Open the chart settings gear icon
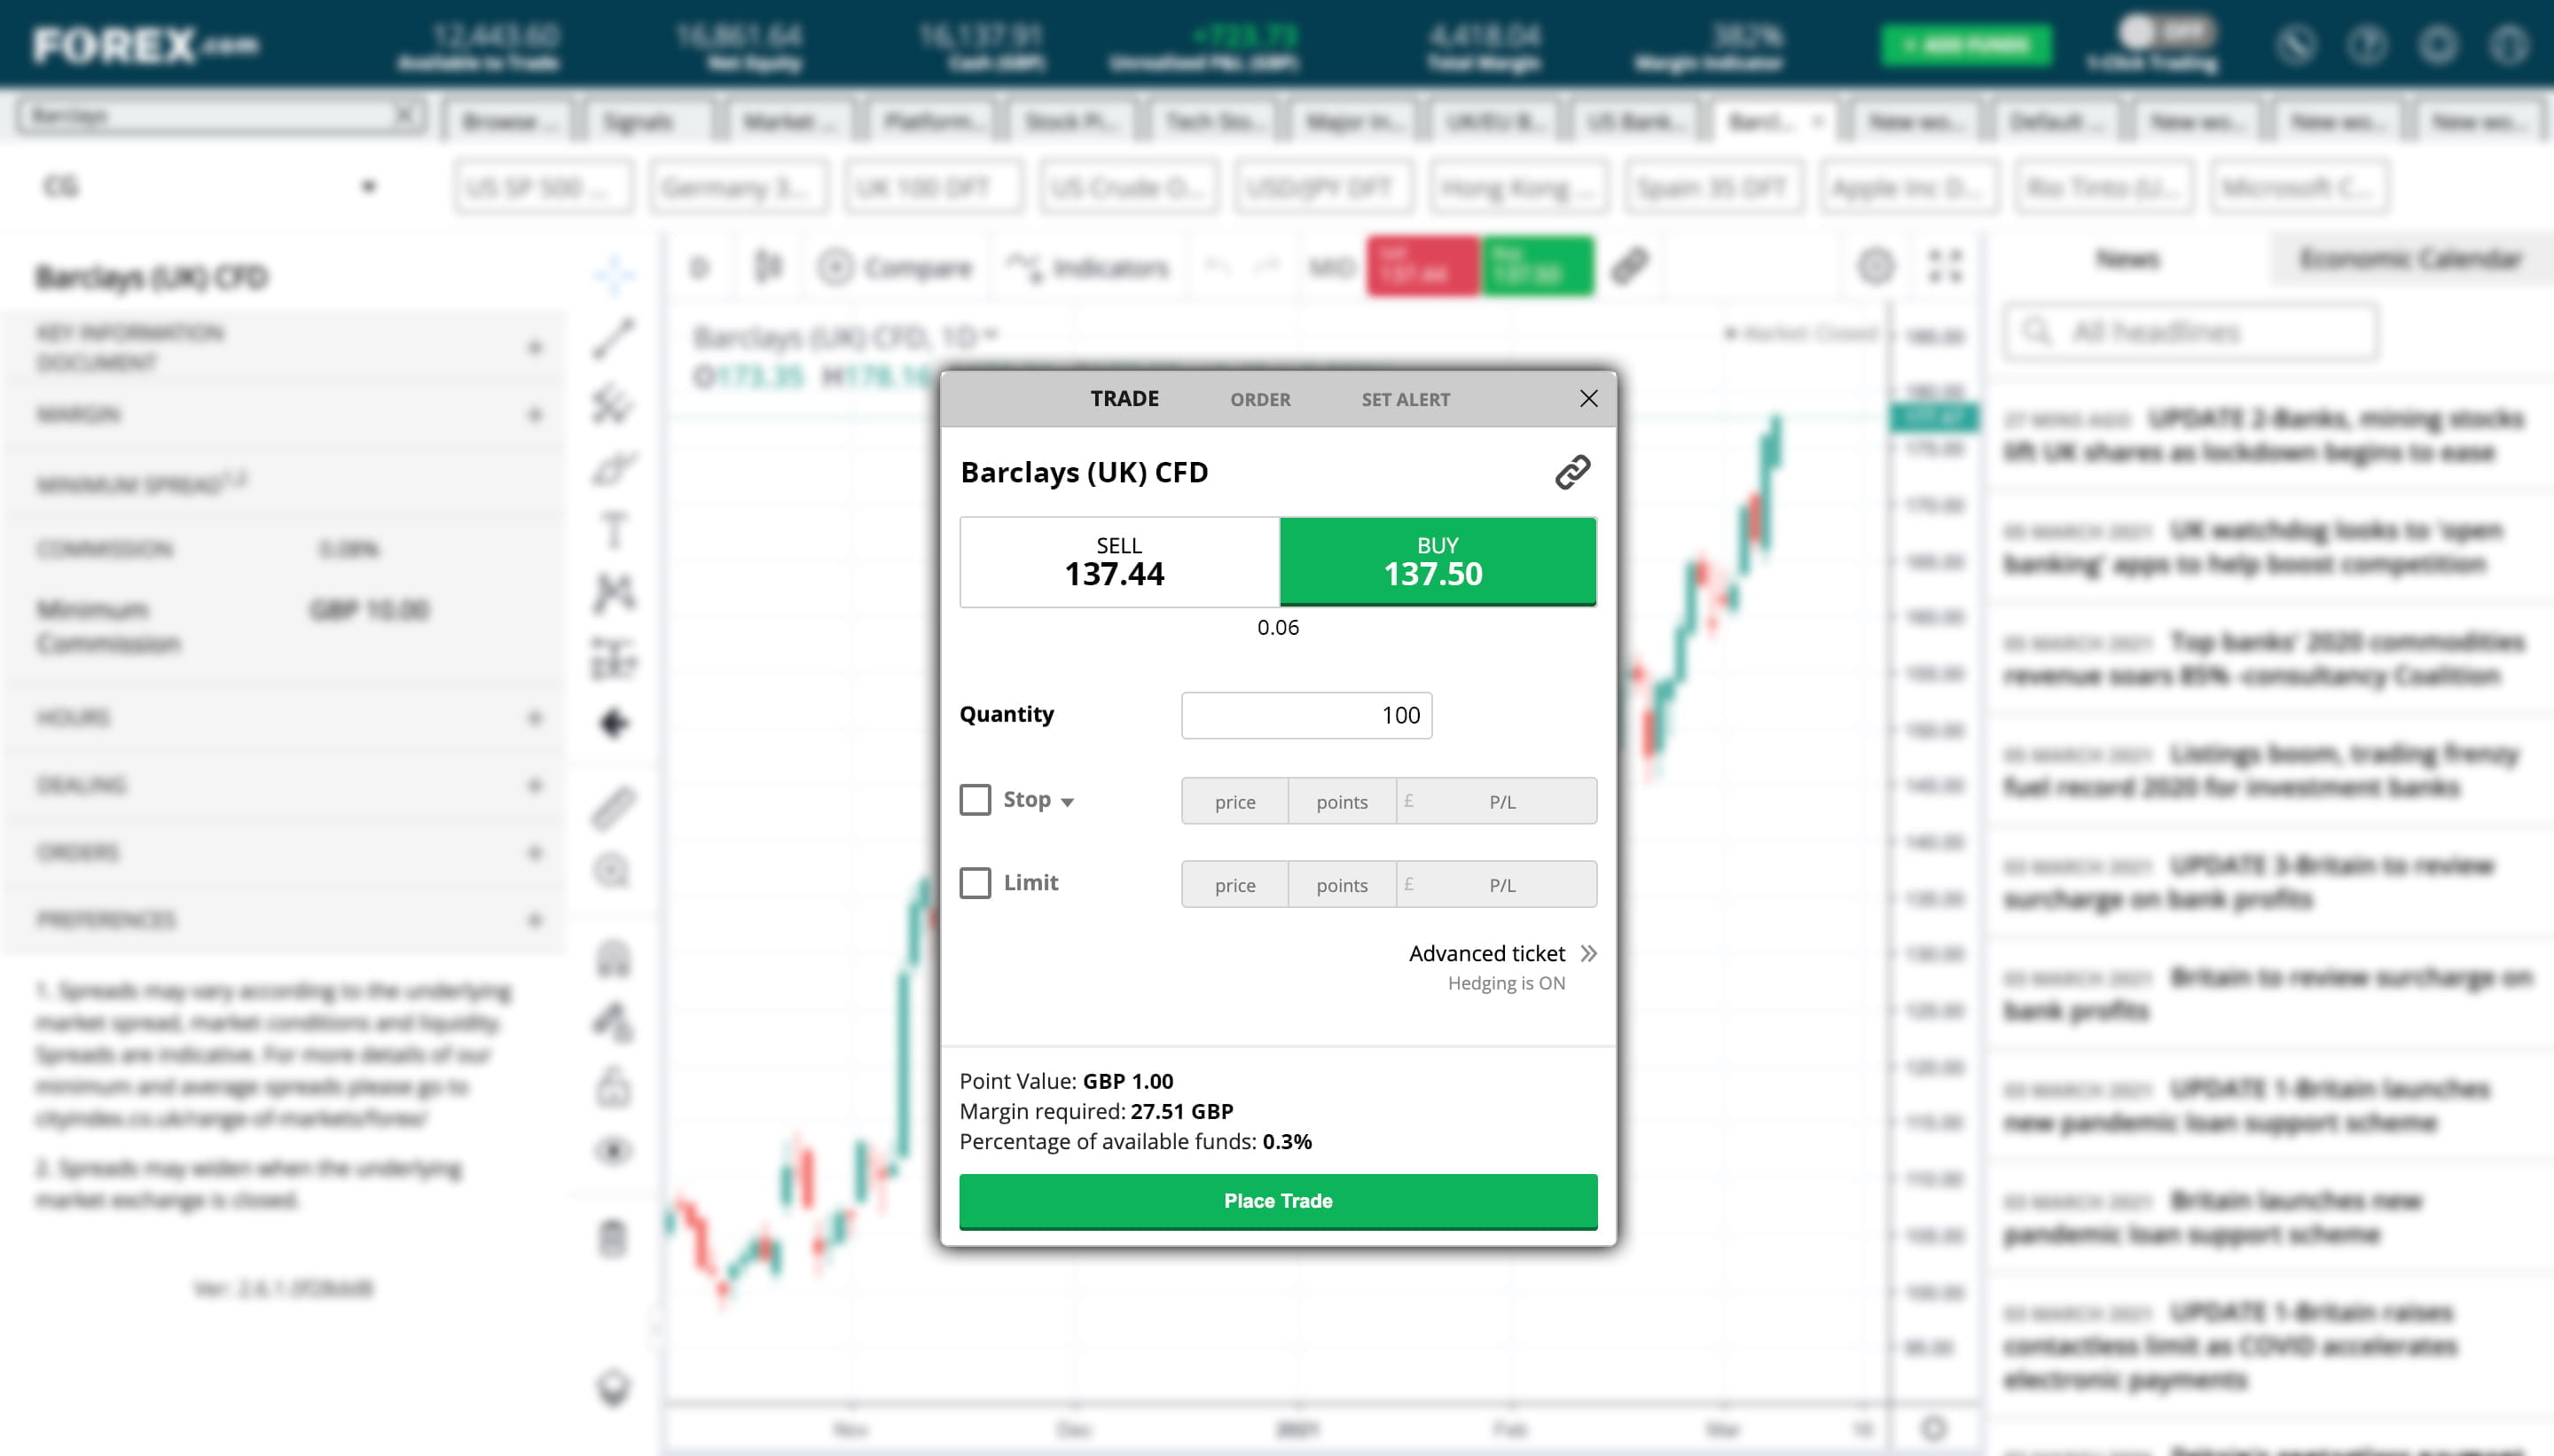This screenshot has height=1456, width=2554. pyautogui.click(x=1878, y=267)
